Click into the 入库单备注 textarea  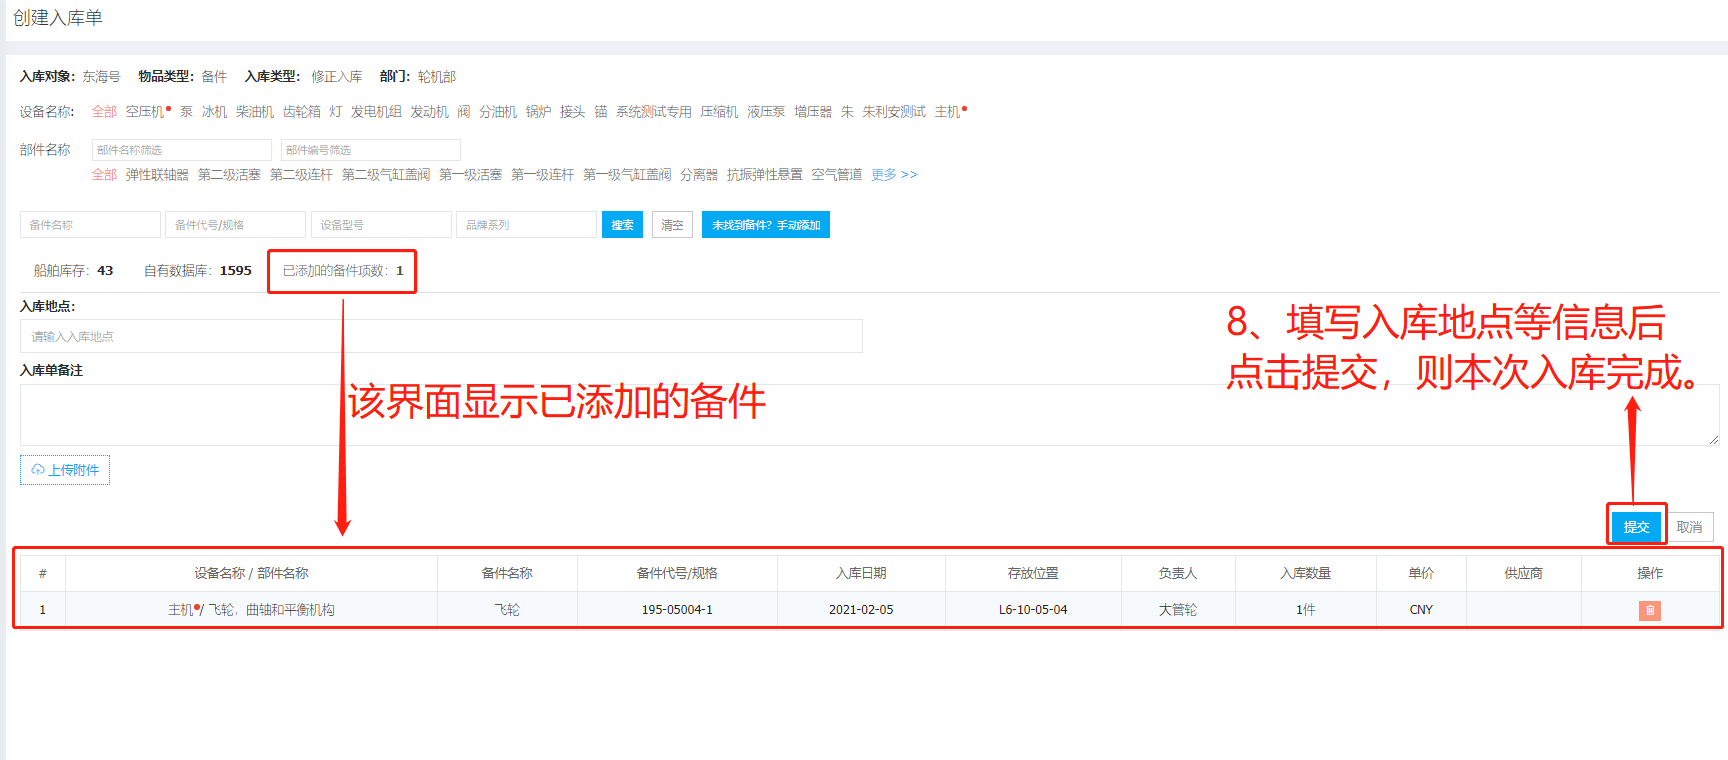(869, 415)
